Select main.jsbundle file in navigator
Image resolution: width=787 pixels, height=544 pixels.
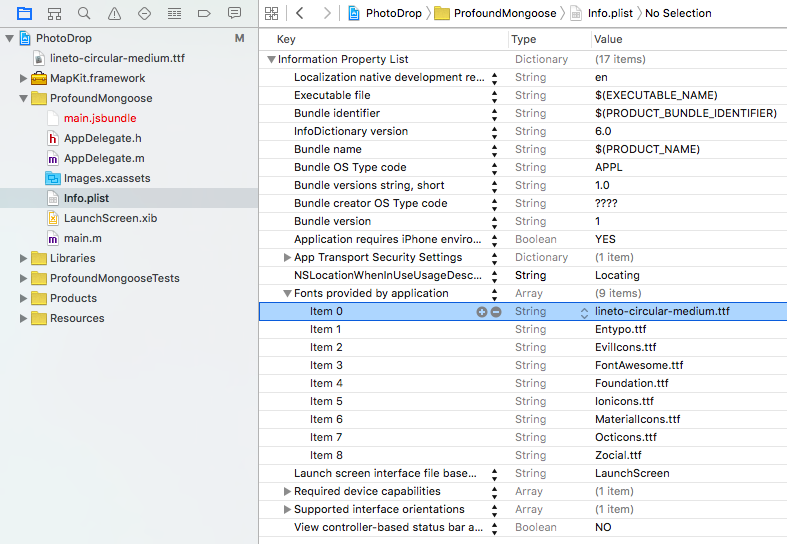(100, 118)
